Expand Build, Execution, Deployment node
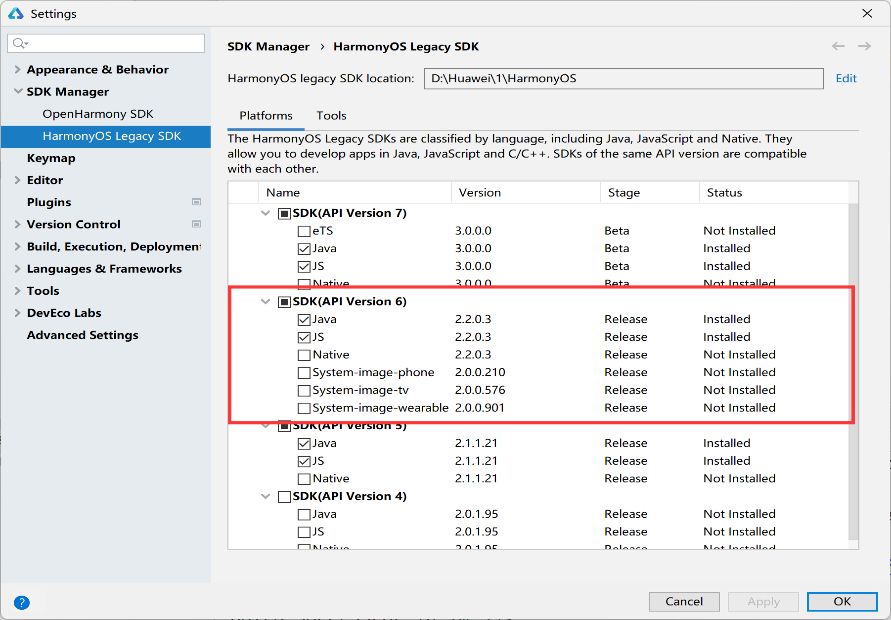This screenshot has width=891, height=620. tap(17, 246)
